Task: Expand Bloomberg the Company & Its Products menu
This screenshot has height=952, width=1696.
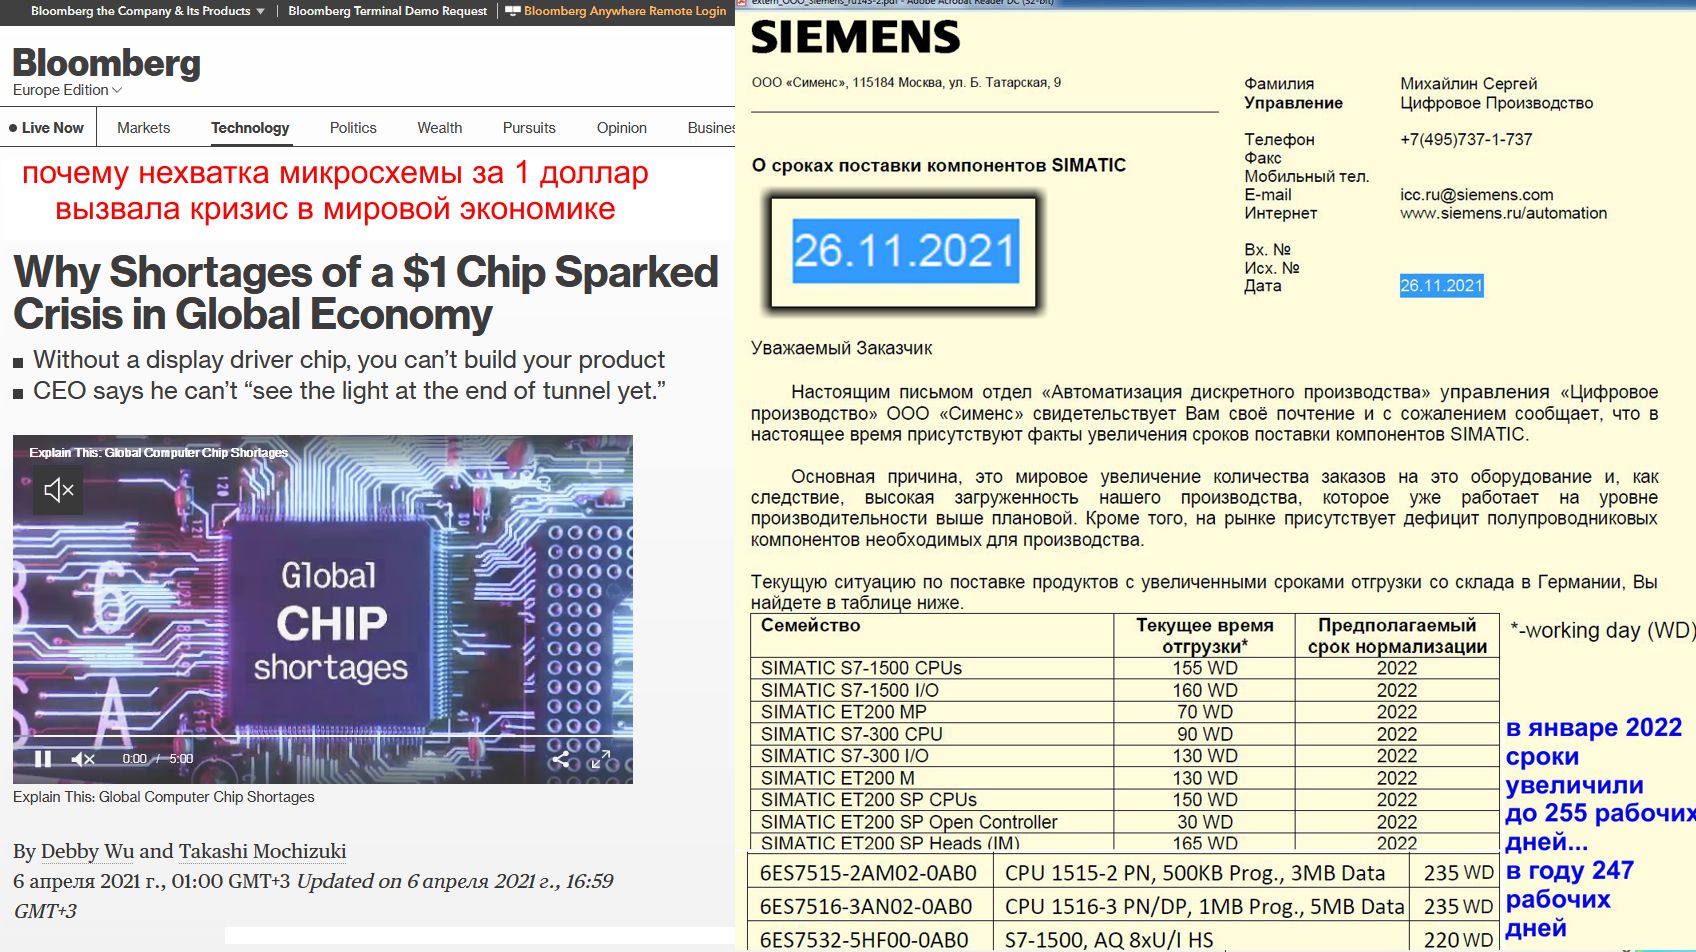Action: (148, 11)
